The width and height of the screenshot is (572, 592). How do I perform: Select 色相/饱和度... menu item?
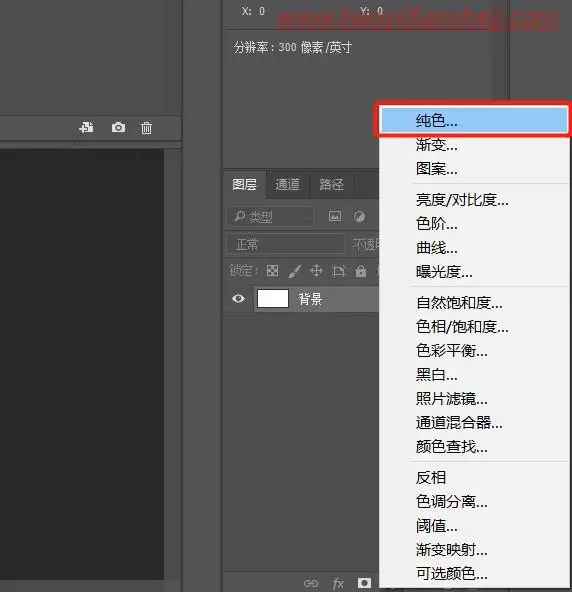coord(474,327)
